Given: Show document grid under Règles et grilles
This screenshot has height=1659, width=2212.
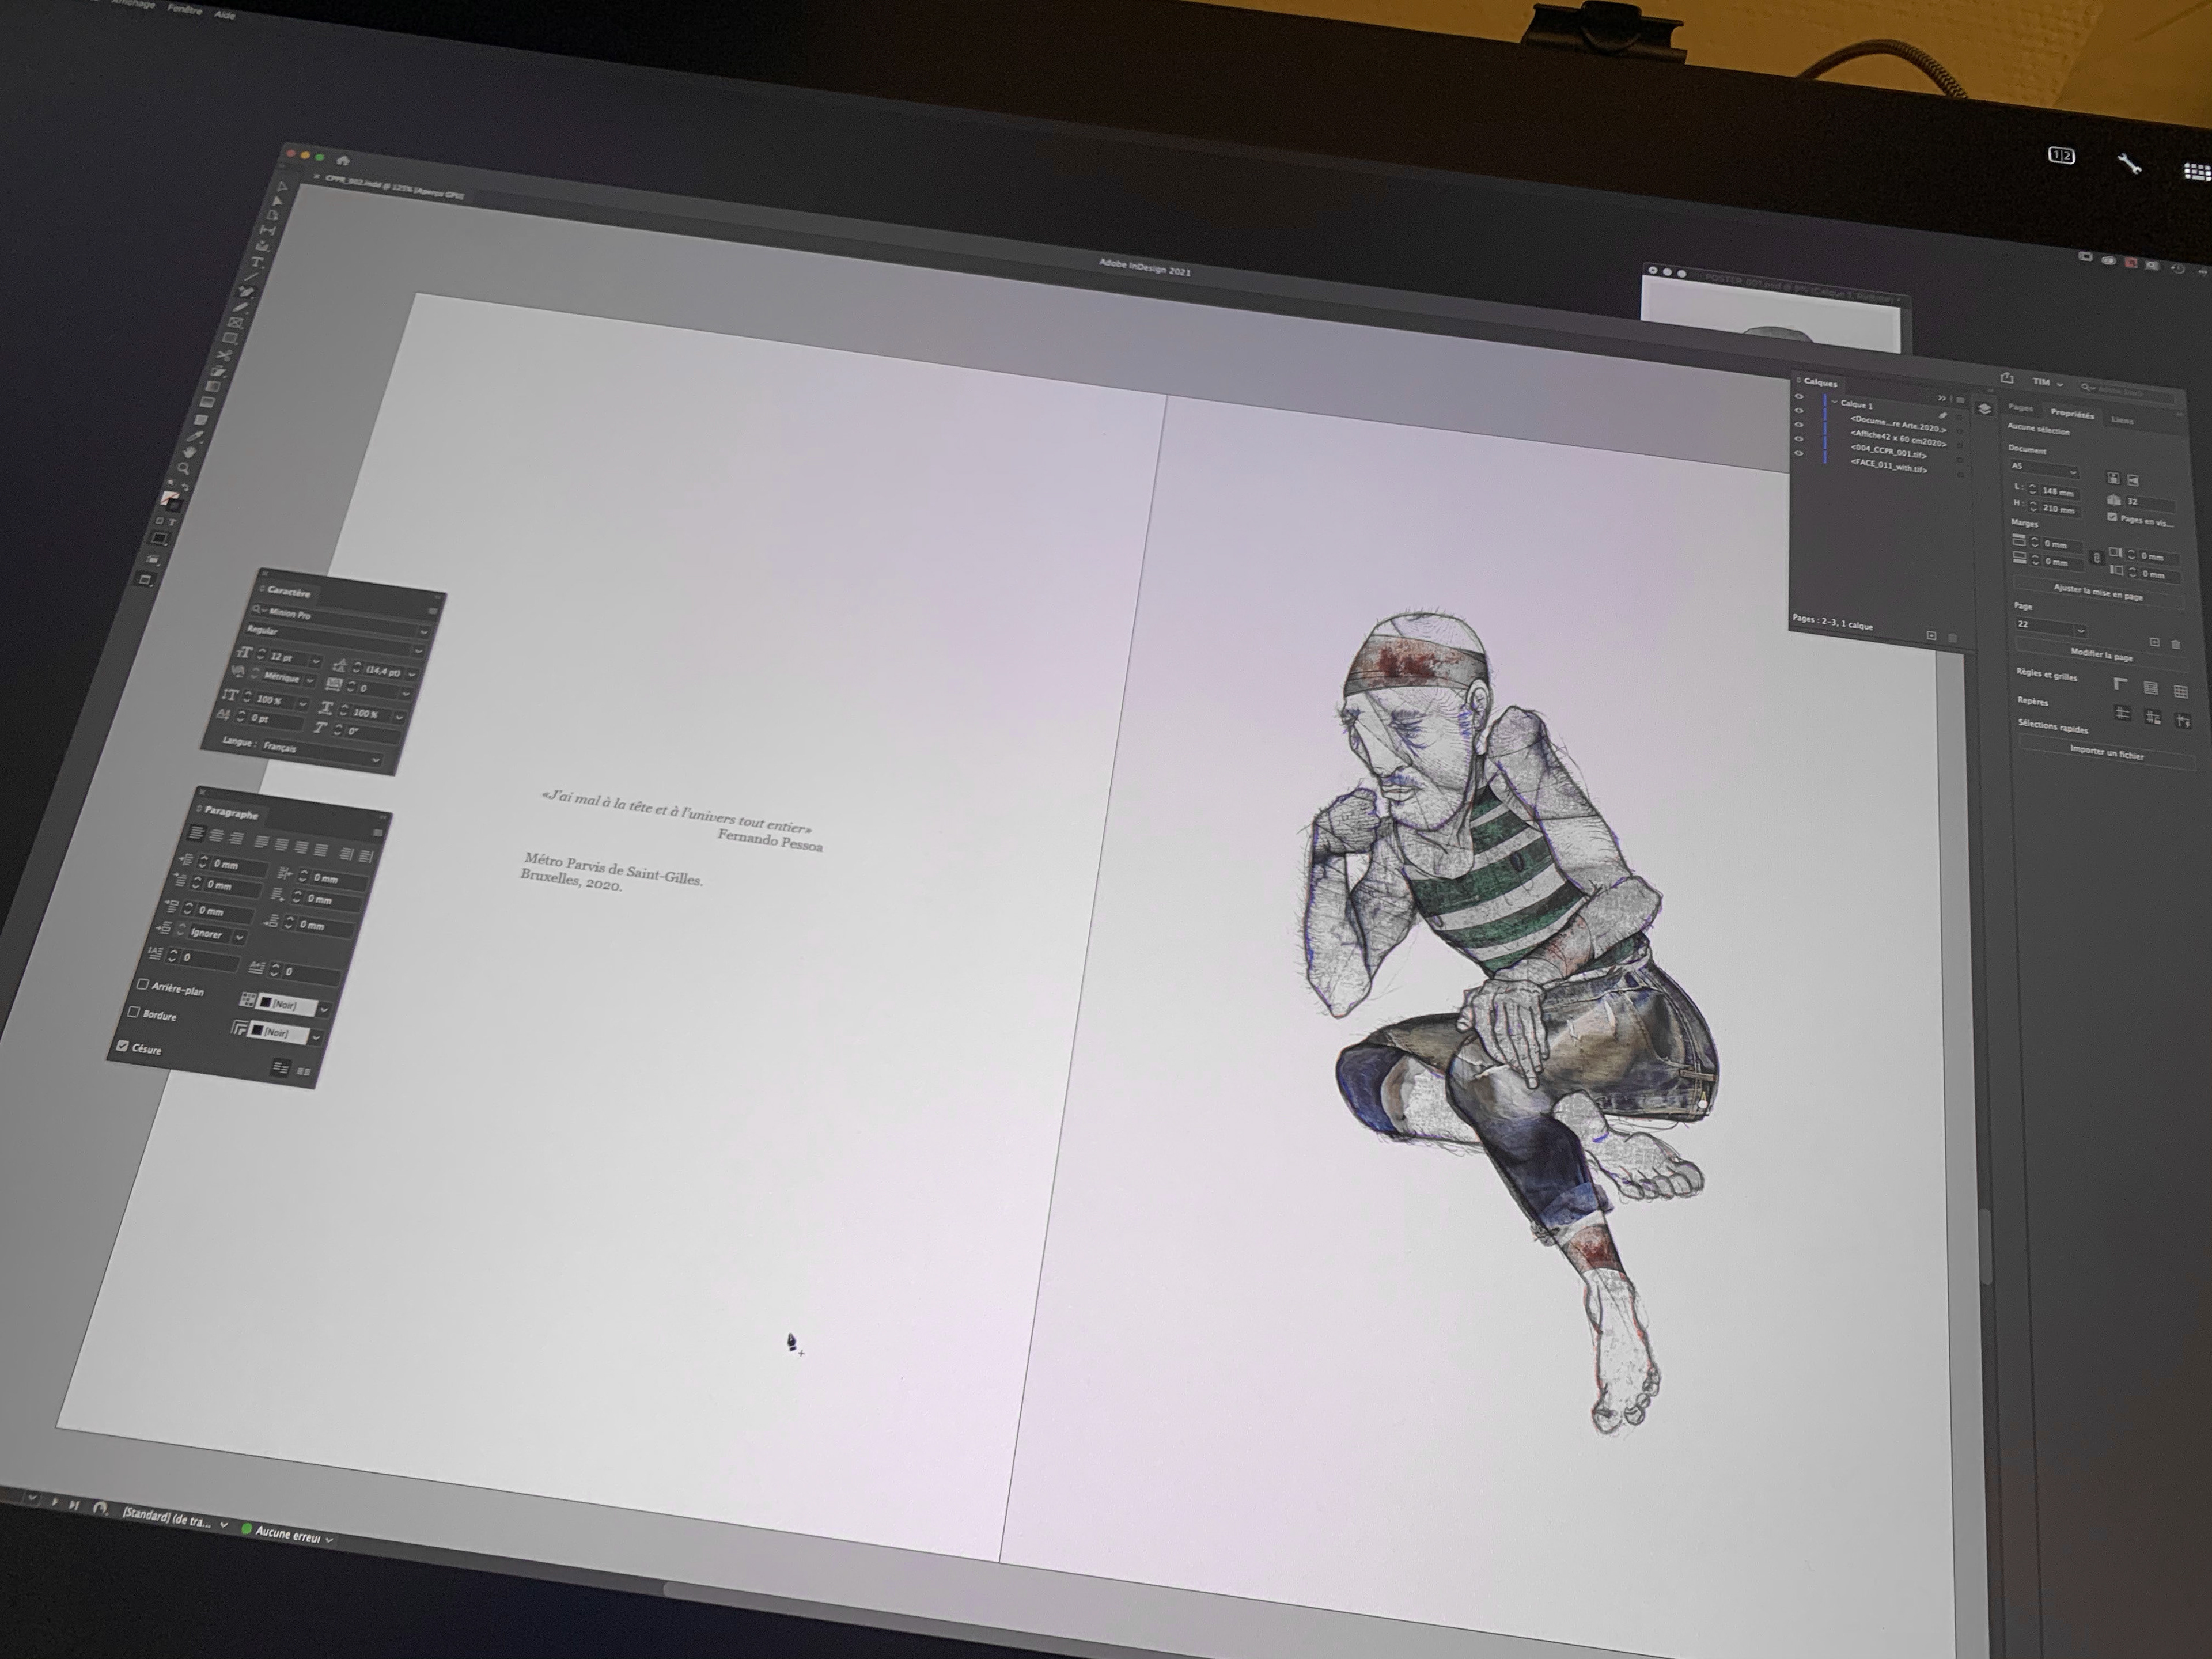Looking at the screenshot, I should (x=2180, y=692).
